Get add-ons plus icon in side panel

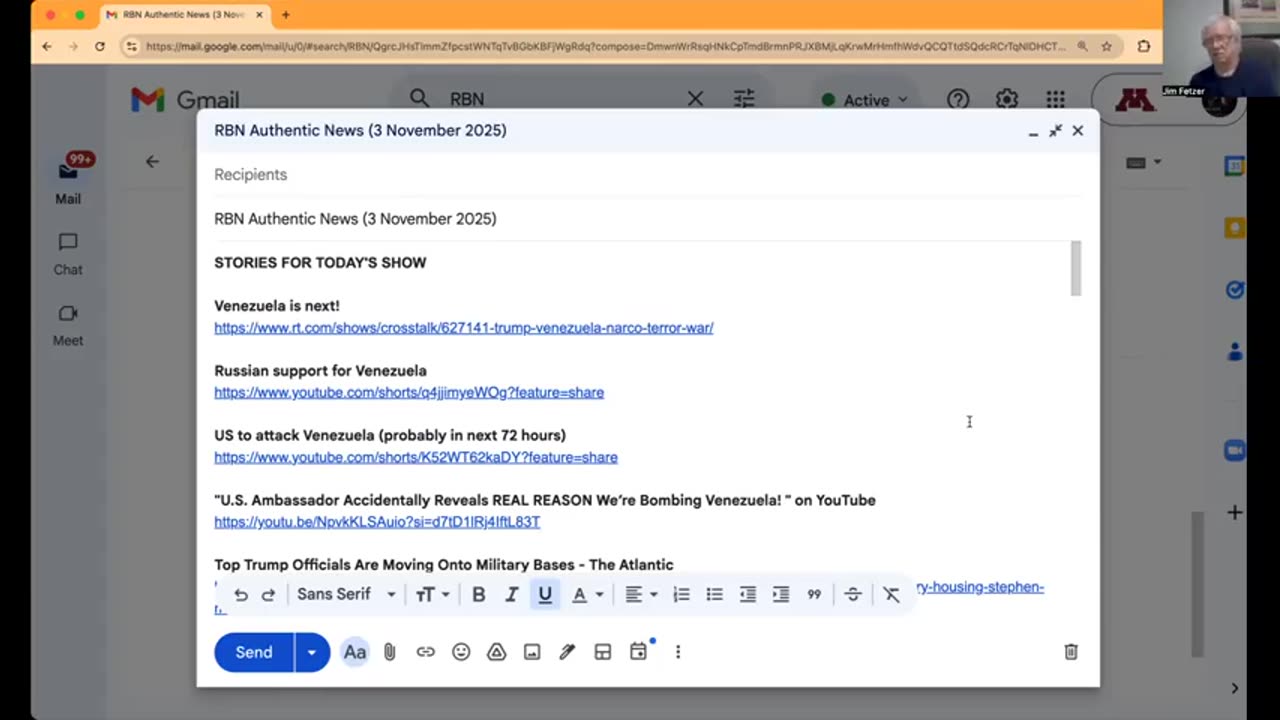1235,512
